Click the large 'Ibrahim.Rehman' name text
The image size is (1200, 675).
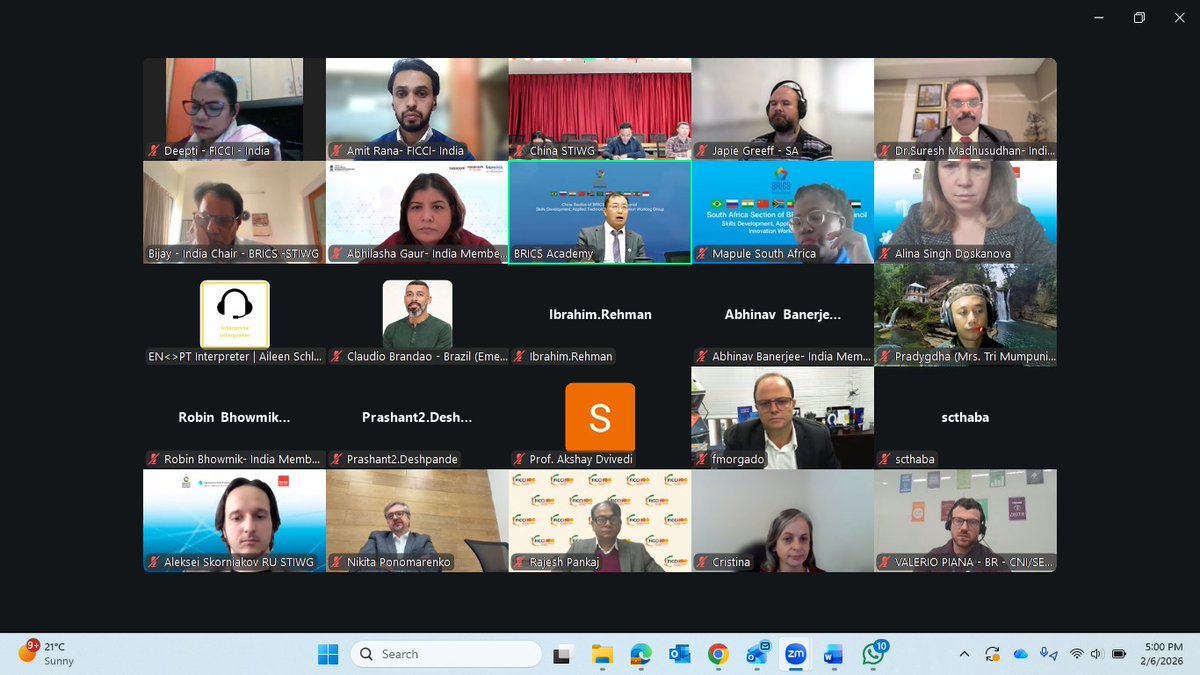pyautogui.click(x=600, y=314)
